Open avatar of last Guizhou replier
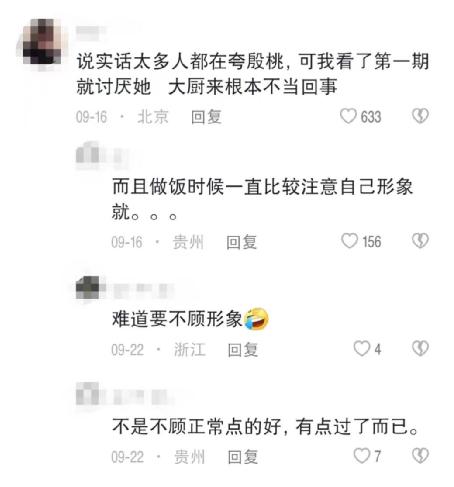 (87, 394)
